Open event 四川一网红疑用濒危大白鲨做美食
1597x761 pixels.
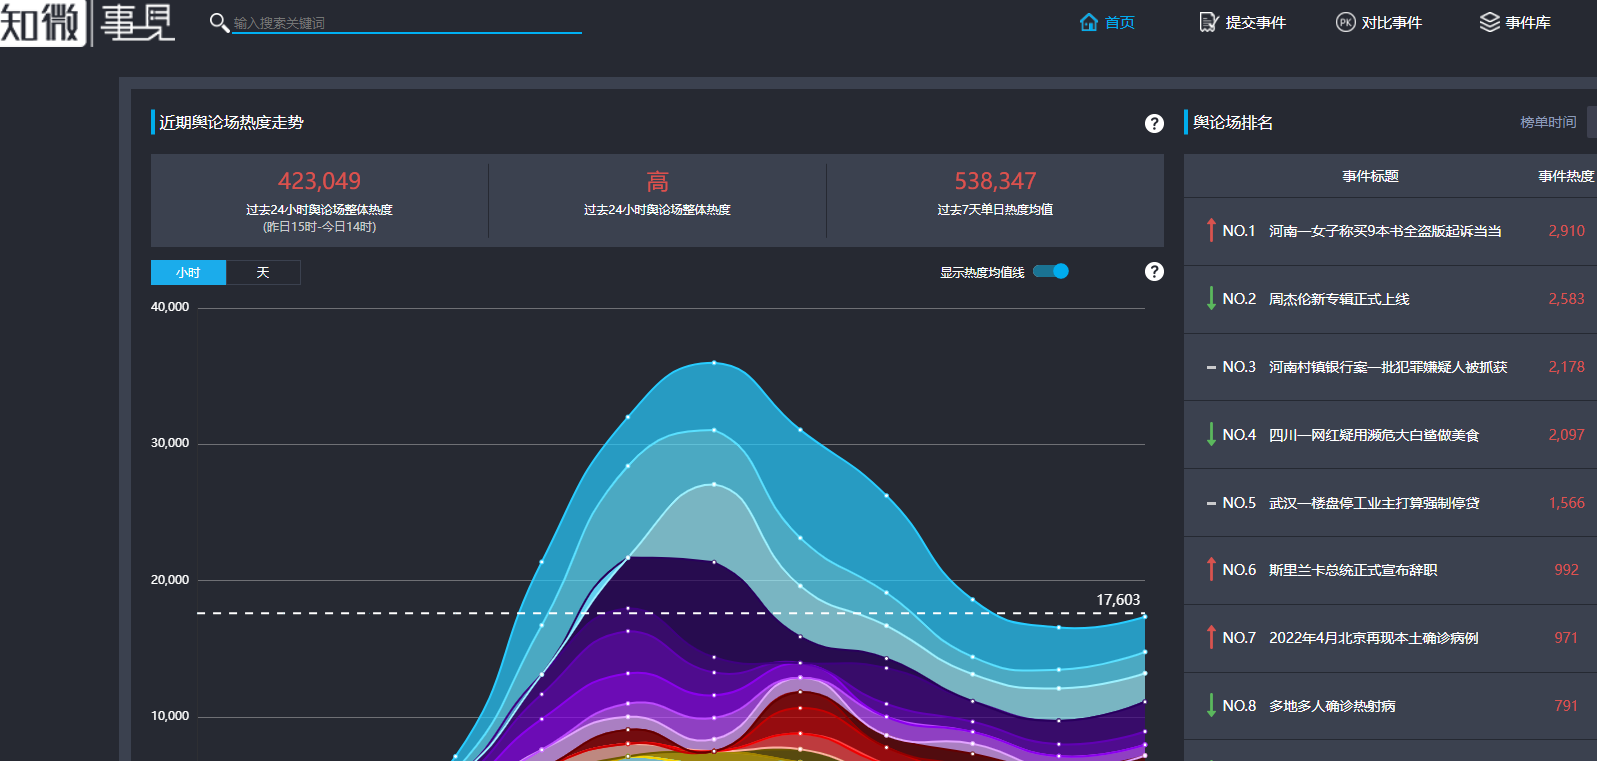point(1374,435)
